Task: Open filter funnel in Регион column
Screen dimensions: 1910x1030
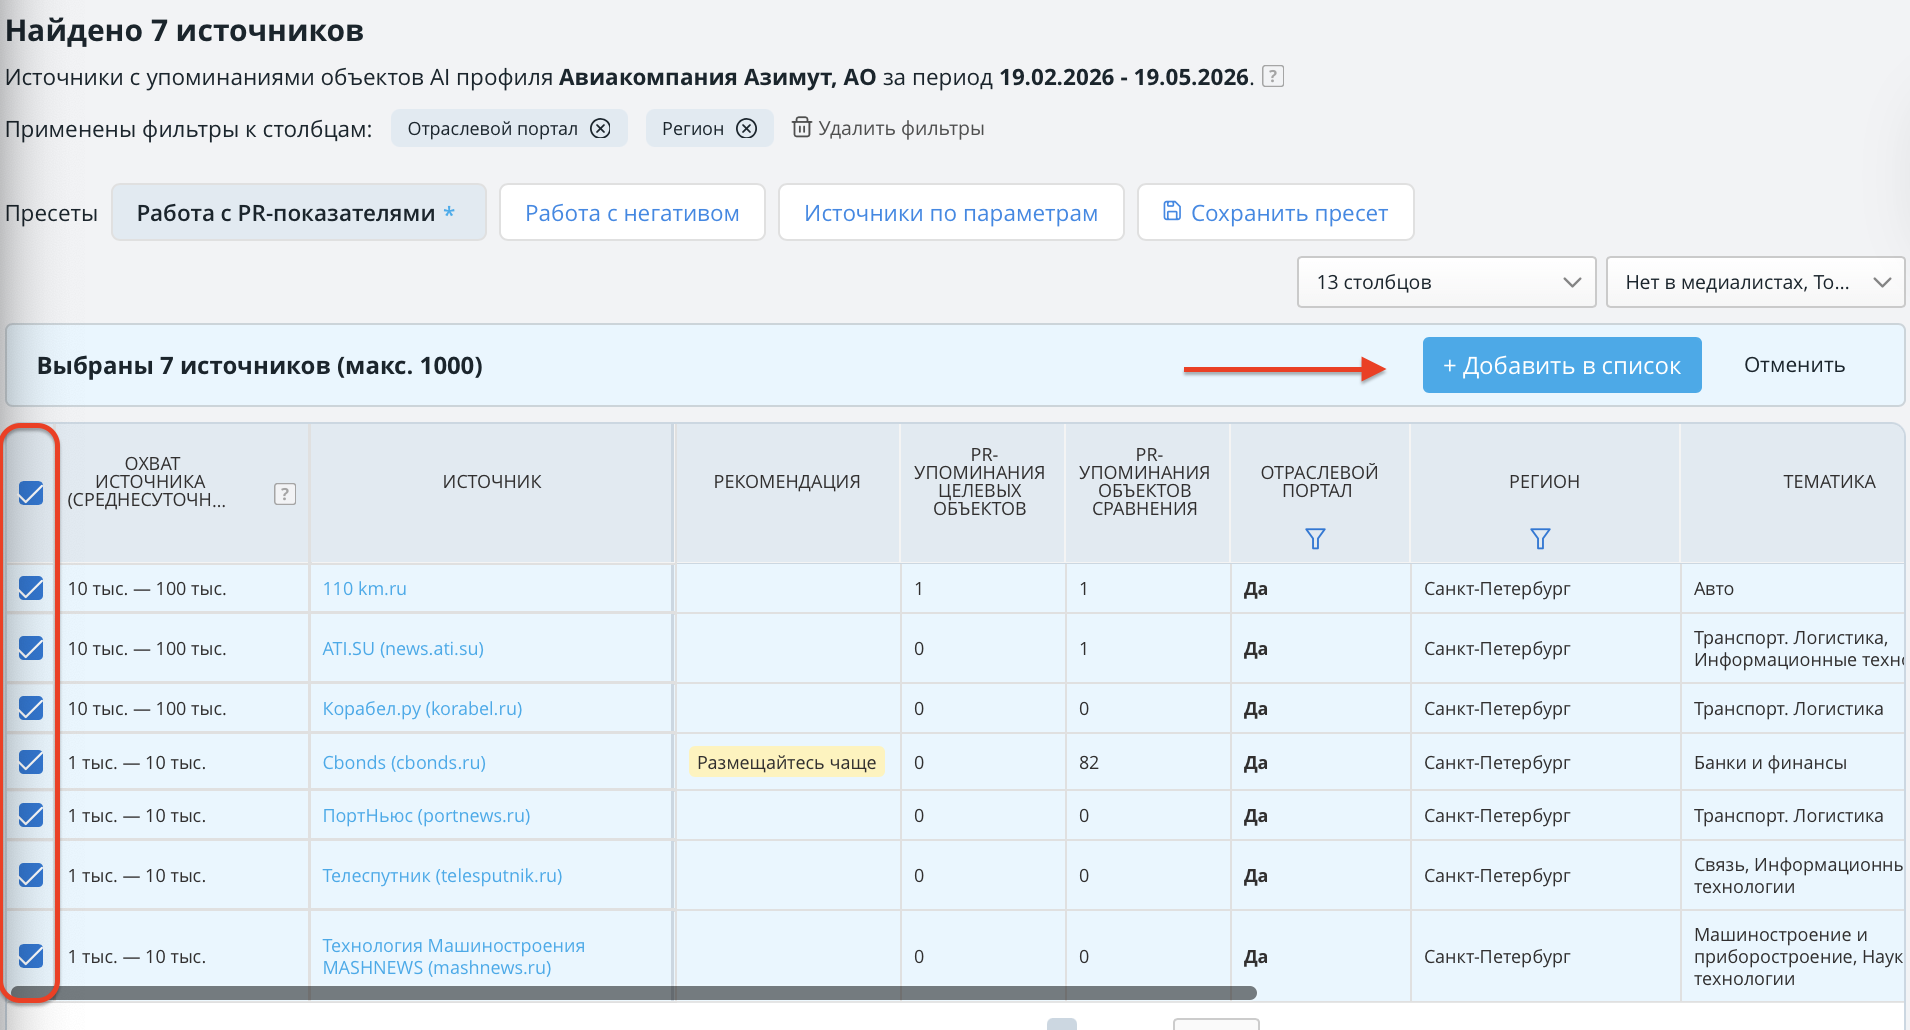Action: (x=1540, y=539)
